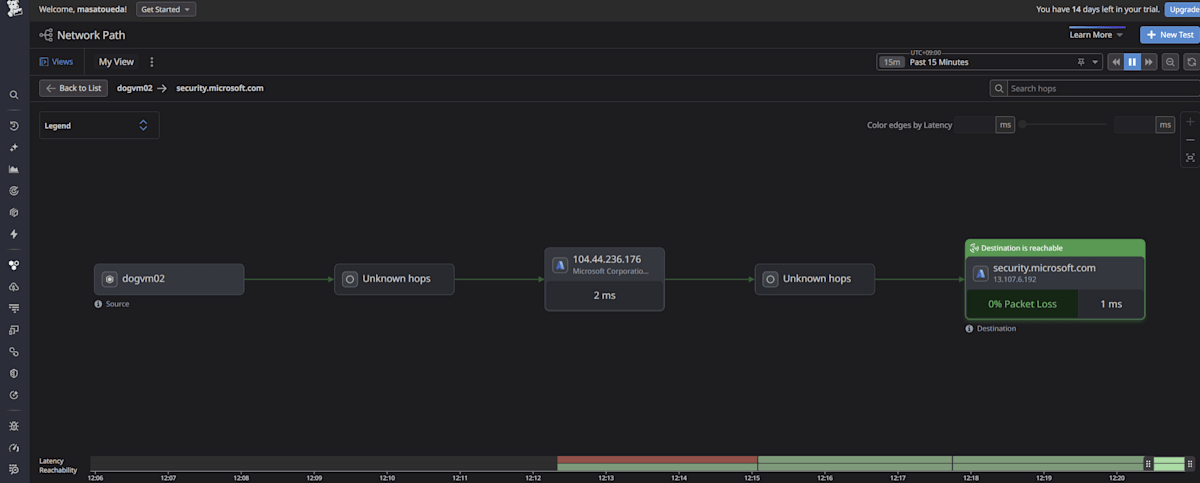Image resolution: width=1200 pixels, height=483 pixels.
Task: Click the target-shaped monitors sidebar icon
Action: point(14,190)
